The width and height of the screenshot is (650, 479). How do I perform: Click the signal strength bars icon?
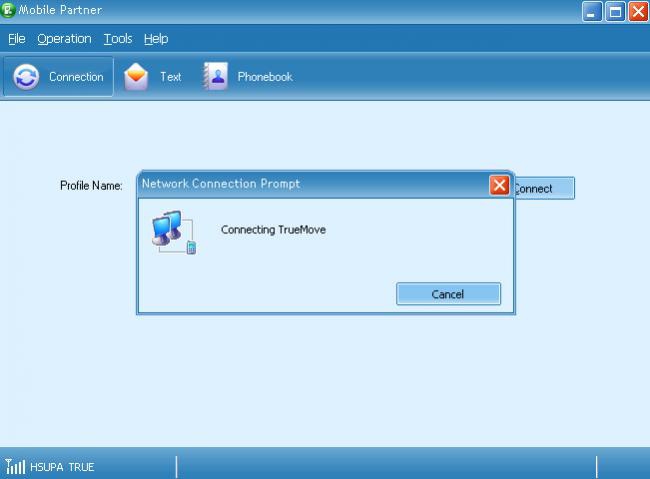pos(15,467)
